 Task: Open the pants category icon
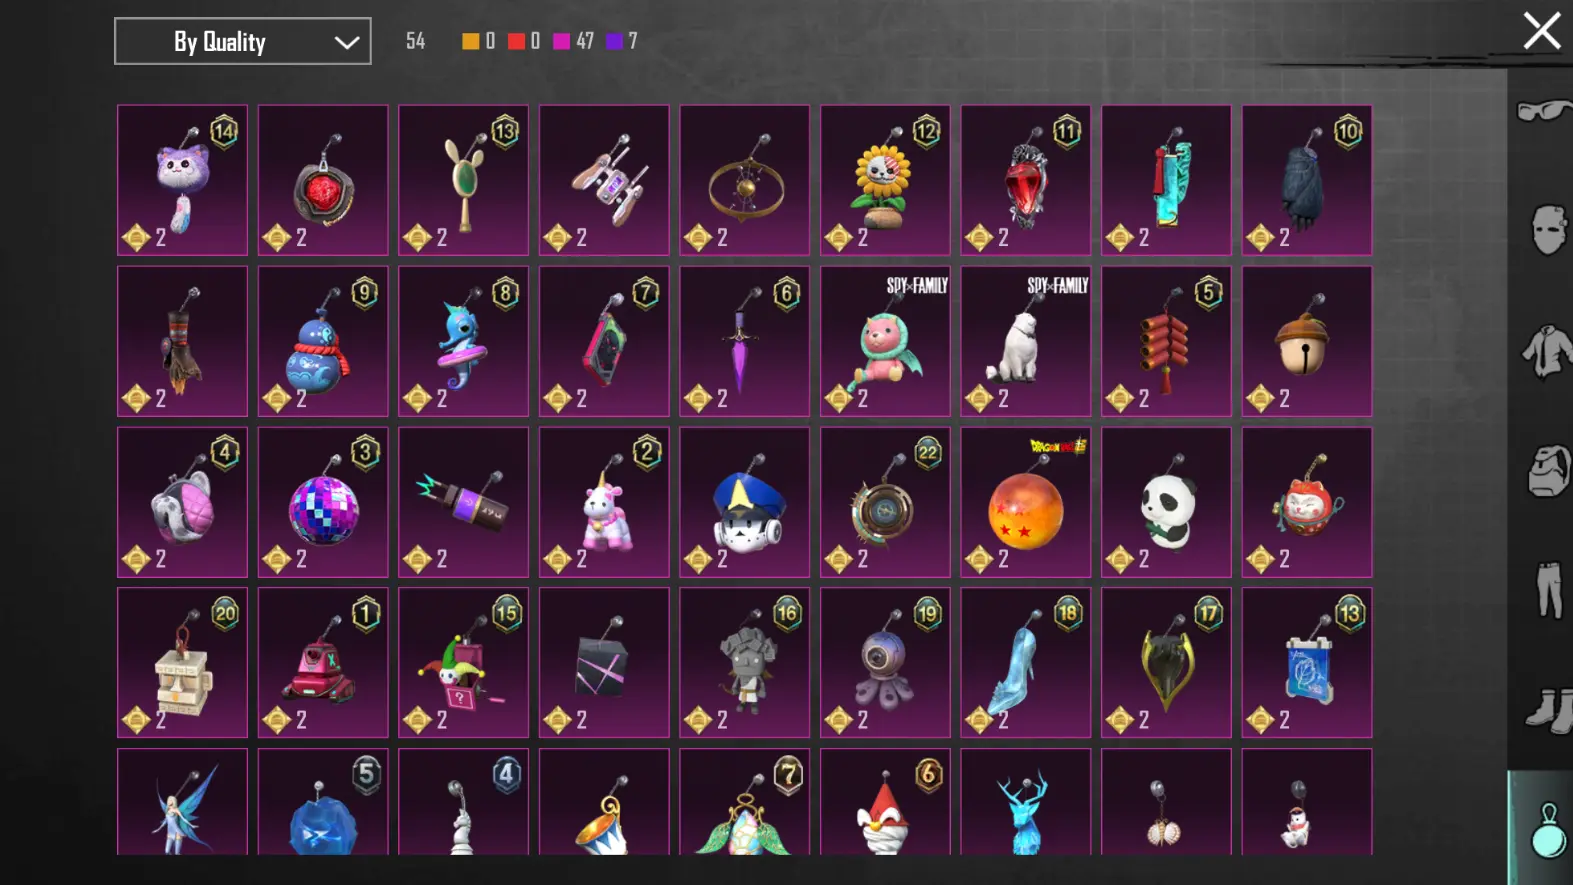click(x=1548, y=590)
